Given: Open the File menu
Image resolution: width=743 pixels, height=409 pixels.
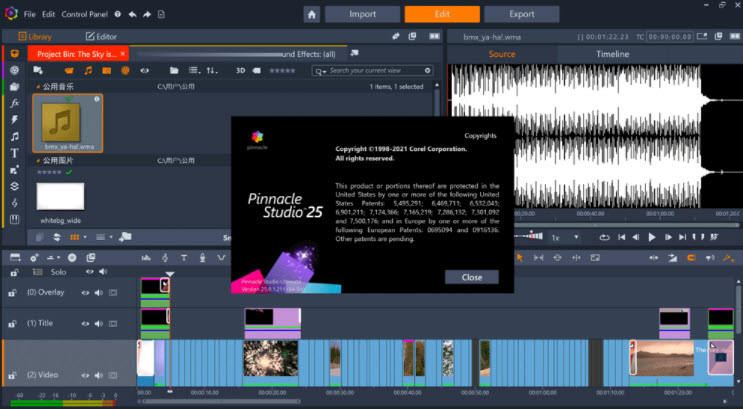Looking at the screenshot, I should pos(30,15).
